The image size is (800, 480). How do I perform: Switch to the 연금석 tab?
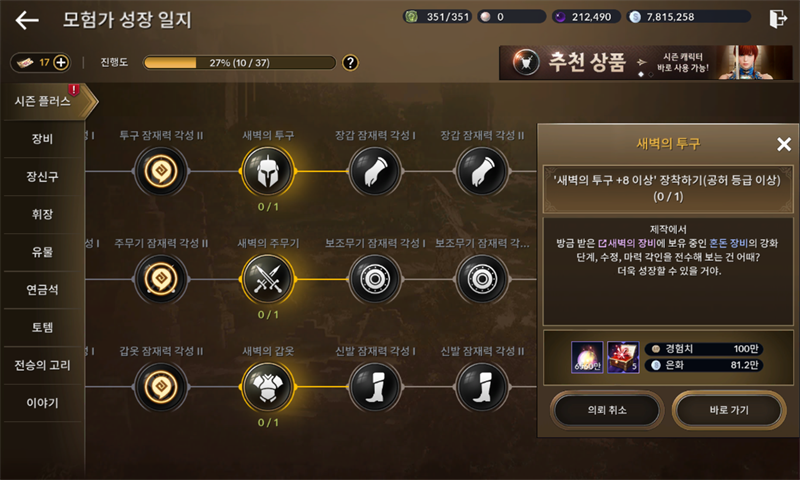pos(42,290)
